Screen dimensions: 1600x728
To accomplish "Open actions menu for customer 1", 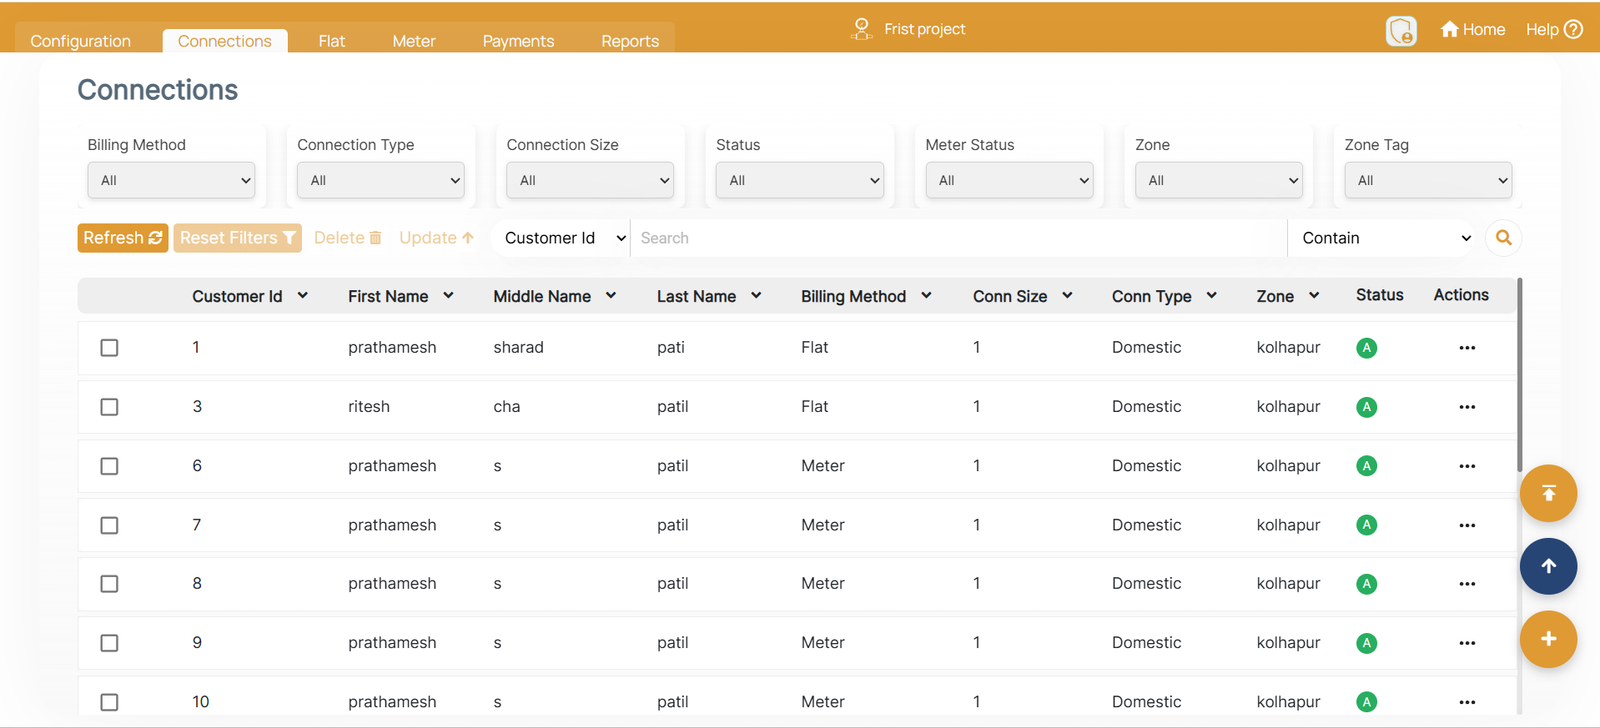I will [x=1466, y=348].
